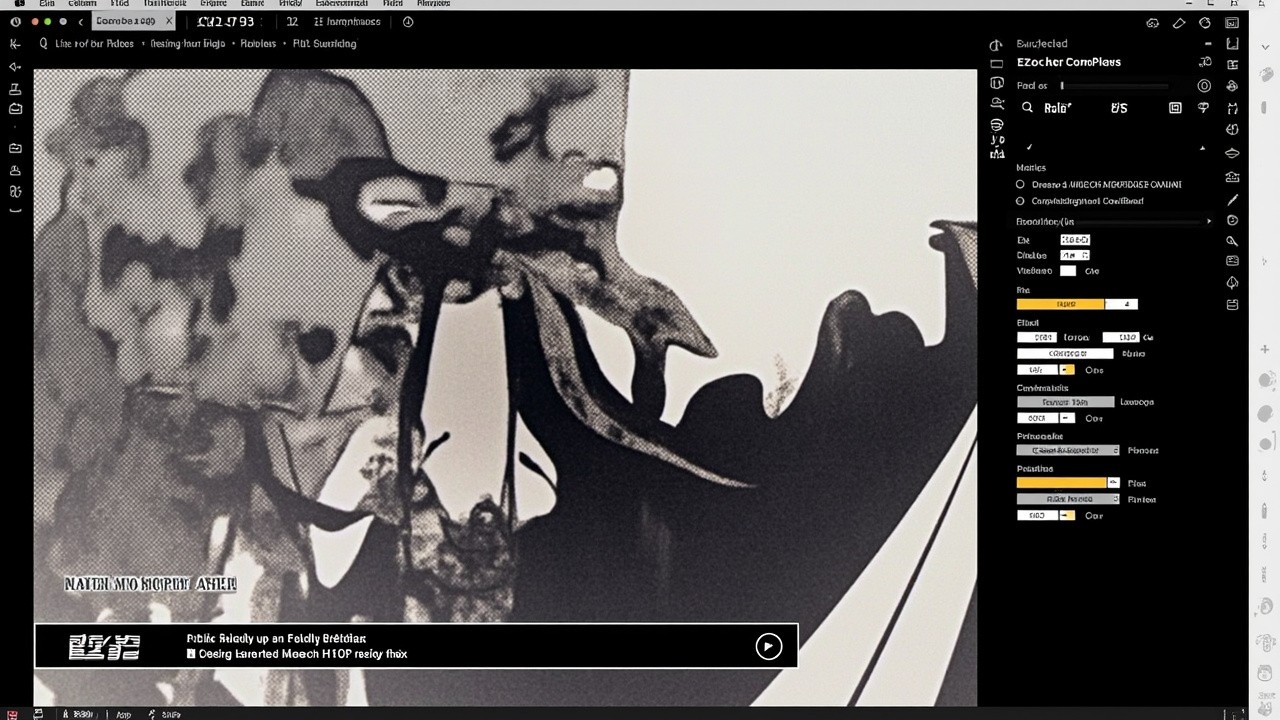Click the wide yellow color bar near the panel bottom
Image resolution: width=1280 pixels, height=720 pixels.
1061,483
